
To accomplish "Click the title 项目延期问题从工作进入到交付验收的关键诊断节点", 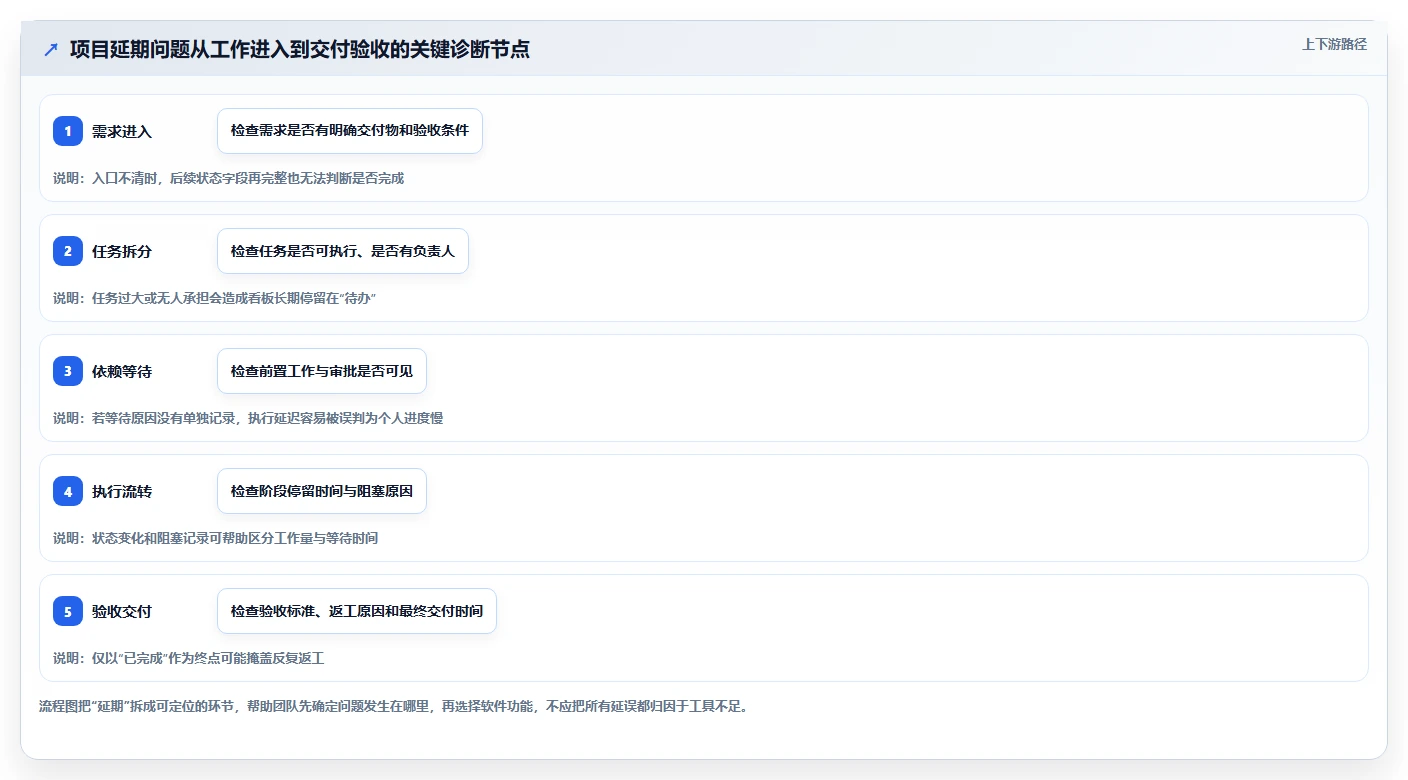I will point(300,49).
